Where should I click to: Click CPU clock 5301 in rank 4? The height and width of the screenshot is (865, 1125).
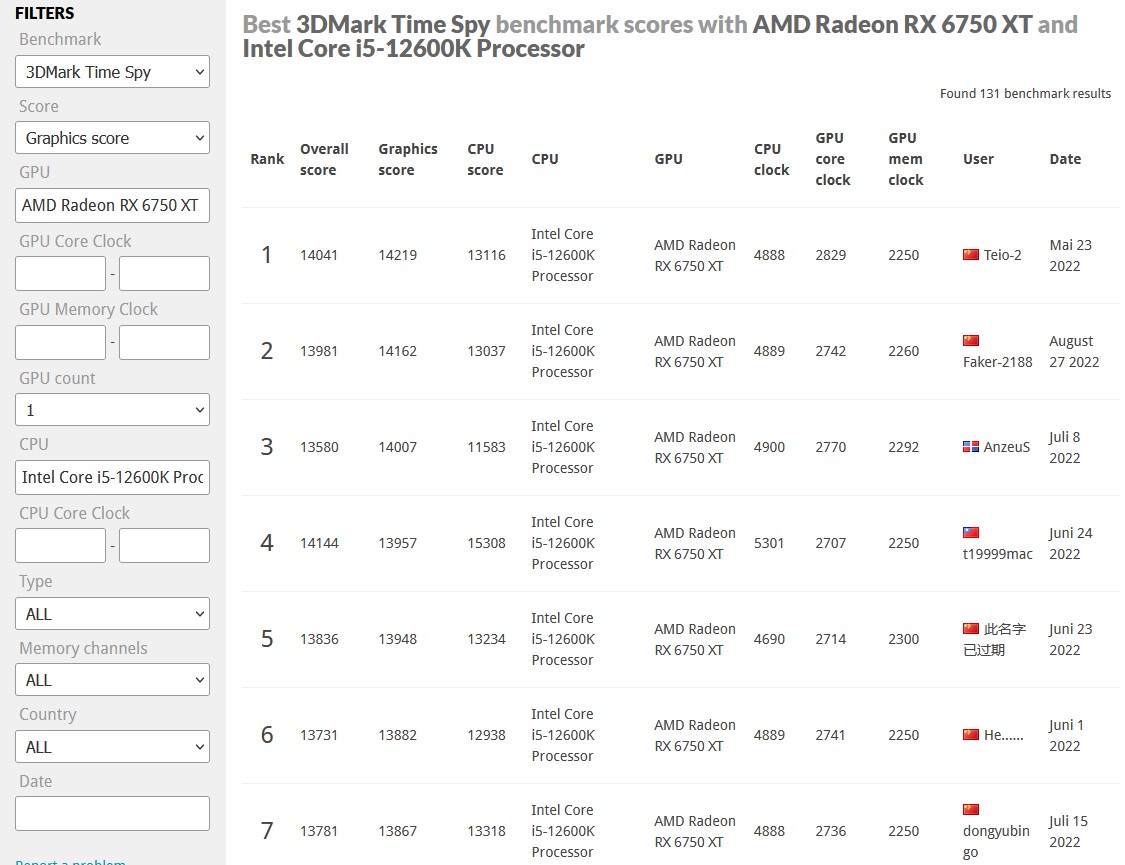click(x=768, y=543)
